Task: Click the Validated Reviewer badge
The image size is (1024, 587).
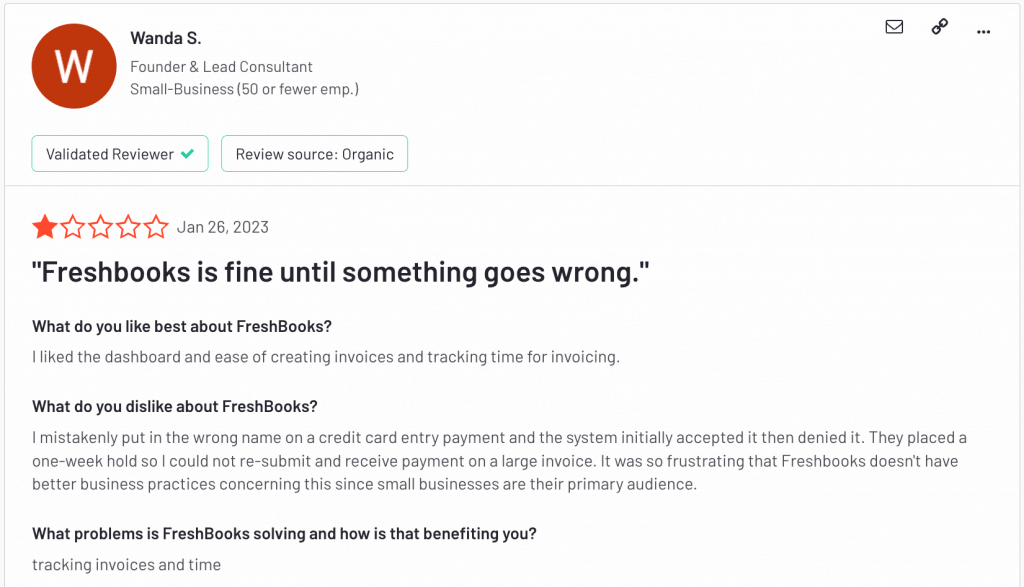Action: [x=120, y=153]
